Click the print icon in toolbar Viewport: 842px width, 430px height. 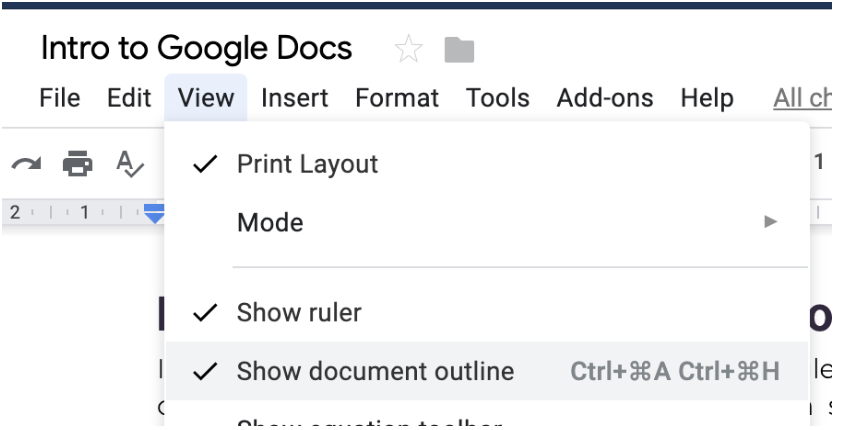77,164
